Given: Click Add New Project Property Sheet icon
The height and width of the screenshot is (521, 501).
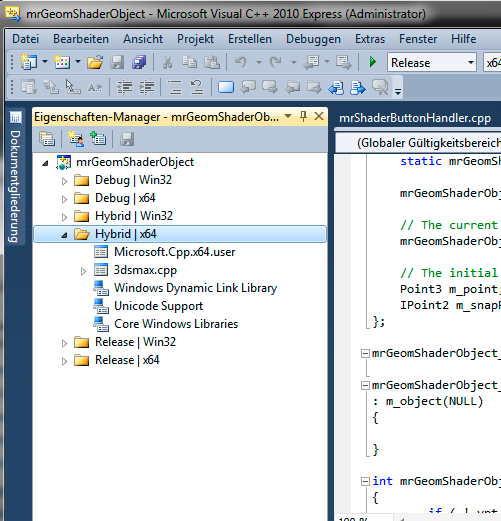Looking at the screenshot, I should (76, 139).
